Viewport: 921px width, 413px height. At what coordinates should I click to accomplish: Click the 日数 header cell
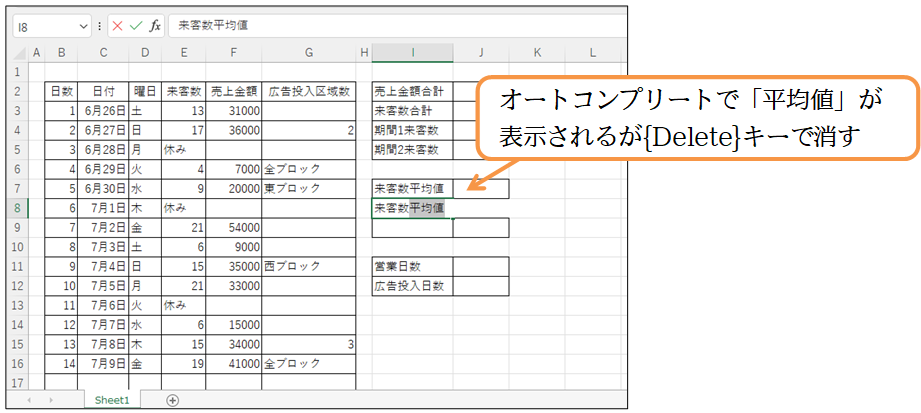[61, 91]
